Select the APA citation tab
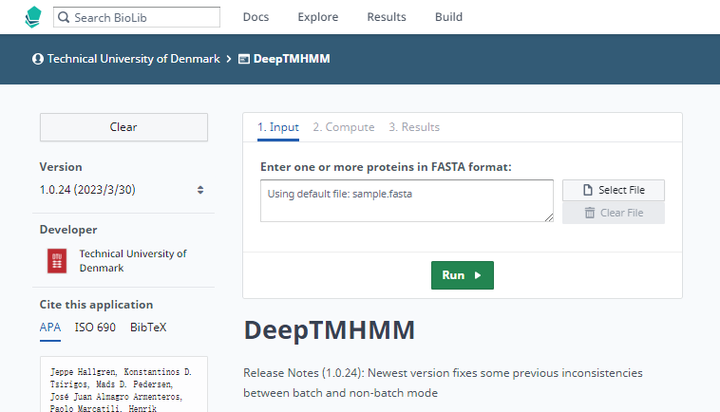Screen dimensions: 720x412 [50, 327]
